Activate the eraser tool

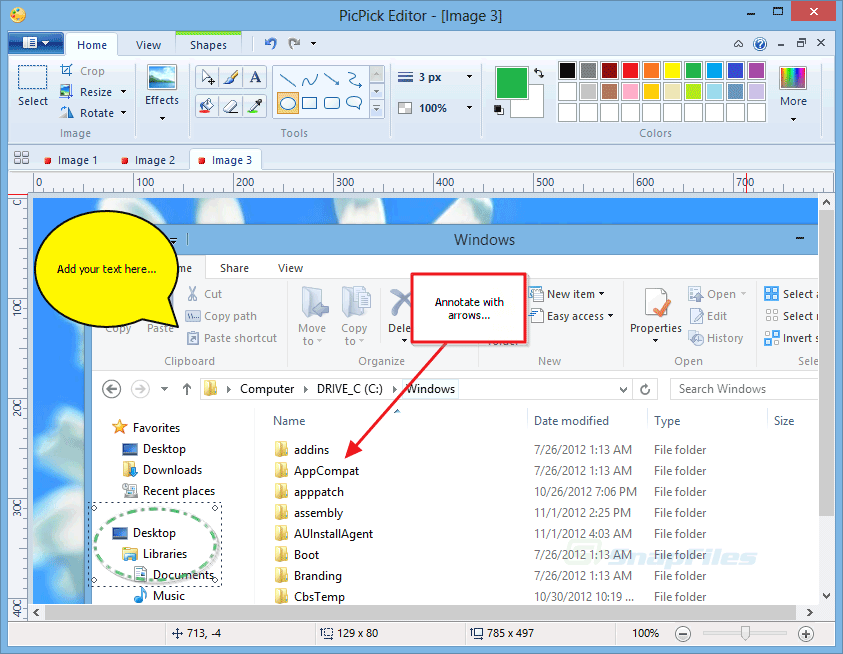[231, 105]
